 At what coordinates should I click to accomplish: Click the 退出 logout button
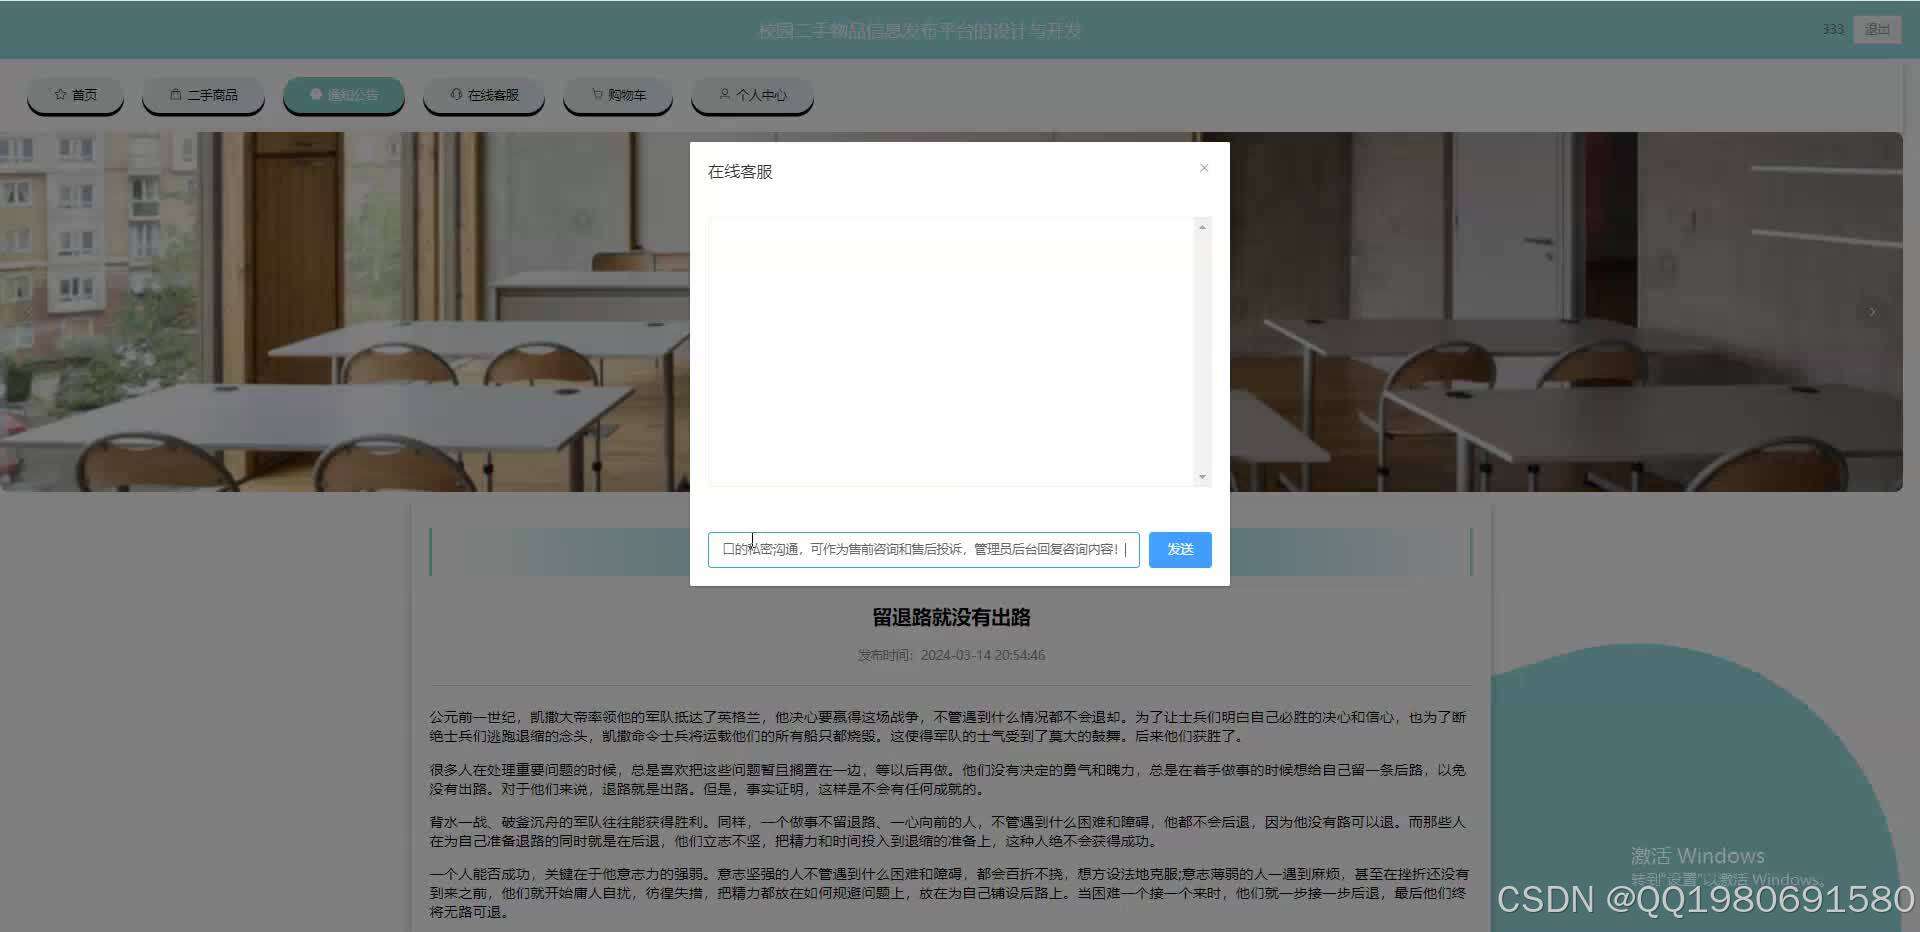[1877, 29]
